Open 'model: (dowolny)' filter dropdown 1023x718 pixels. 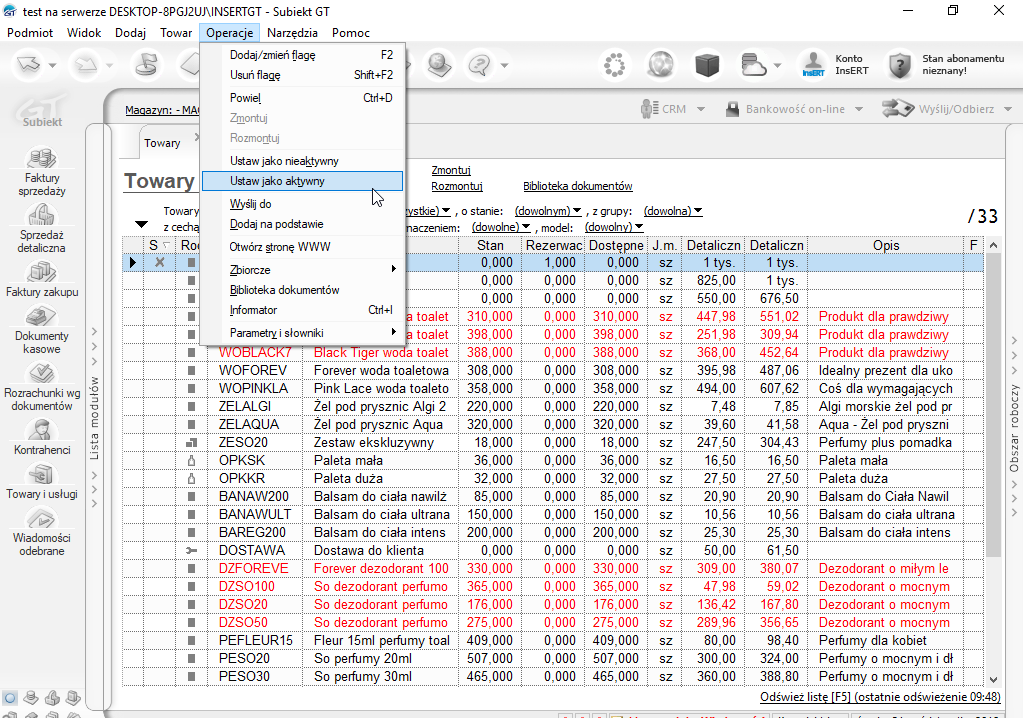[x=614, y=227]
